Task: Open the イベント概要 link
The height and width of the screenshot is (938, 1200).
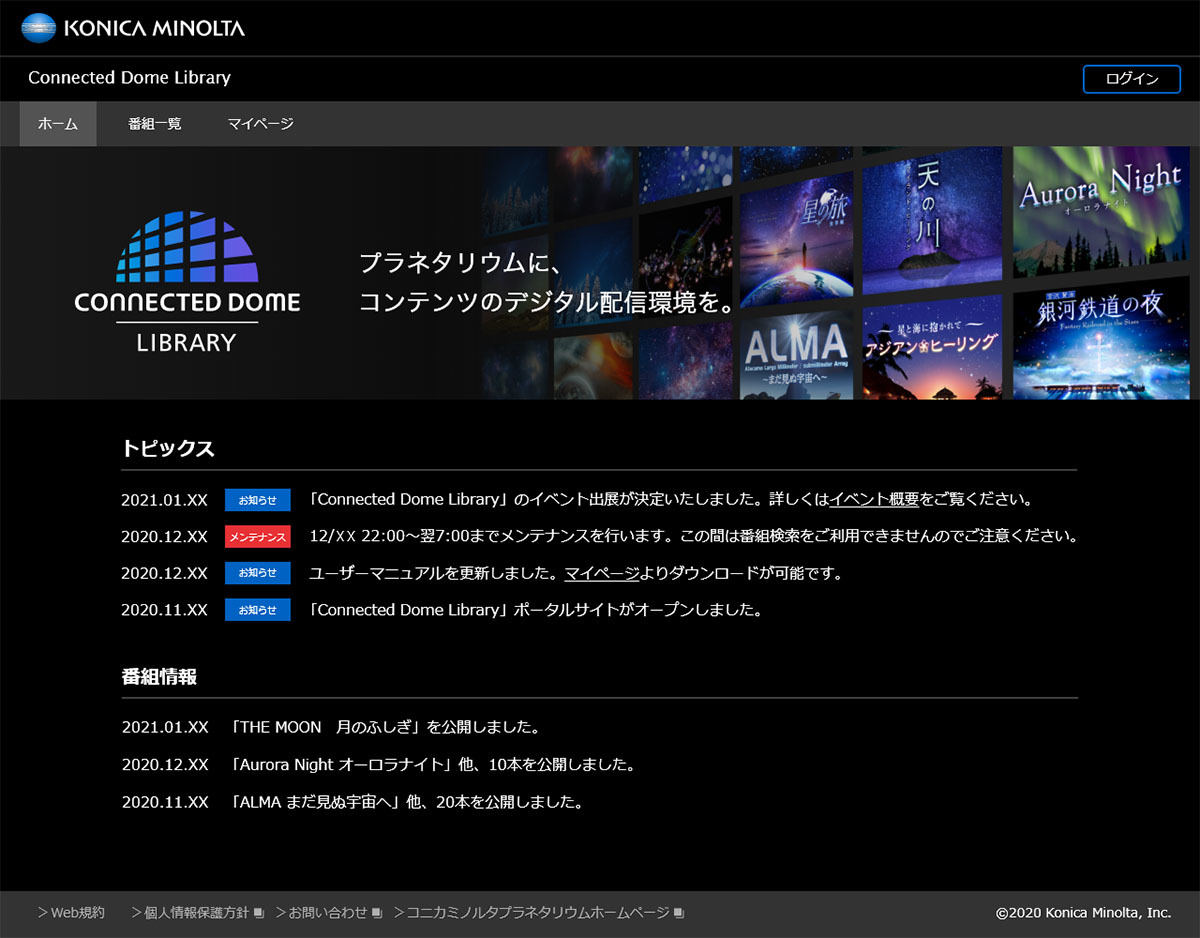Action: [x=874, y=499]
